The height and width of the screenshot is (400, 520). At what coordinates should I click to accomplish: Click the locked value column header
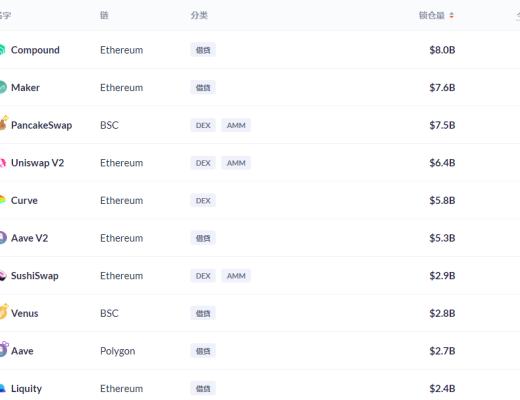click(432, 15)
